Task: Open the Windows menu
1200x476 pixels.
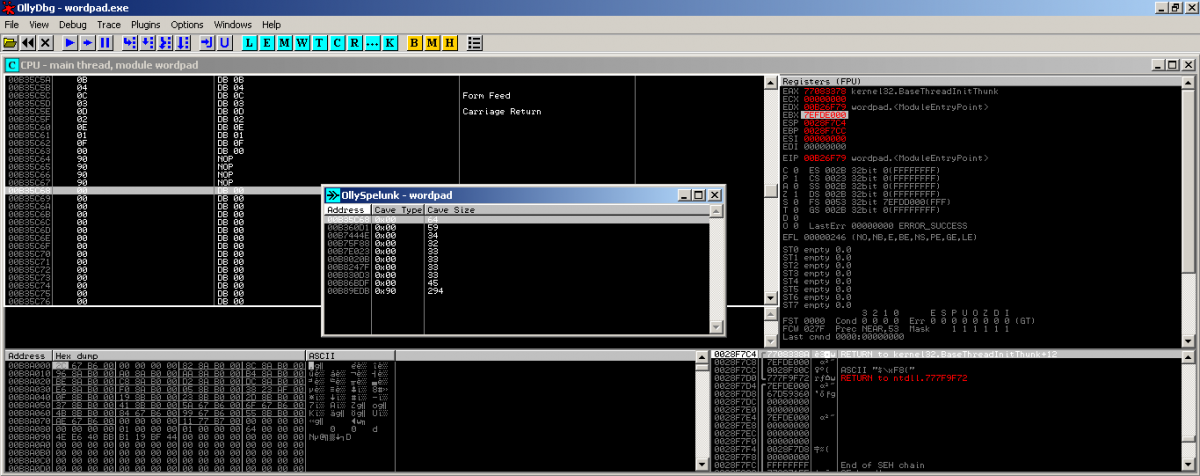Action: coord(233,24)
